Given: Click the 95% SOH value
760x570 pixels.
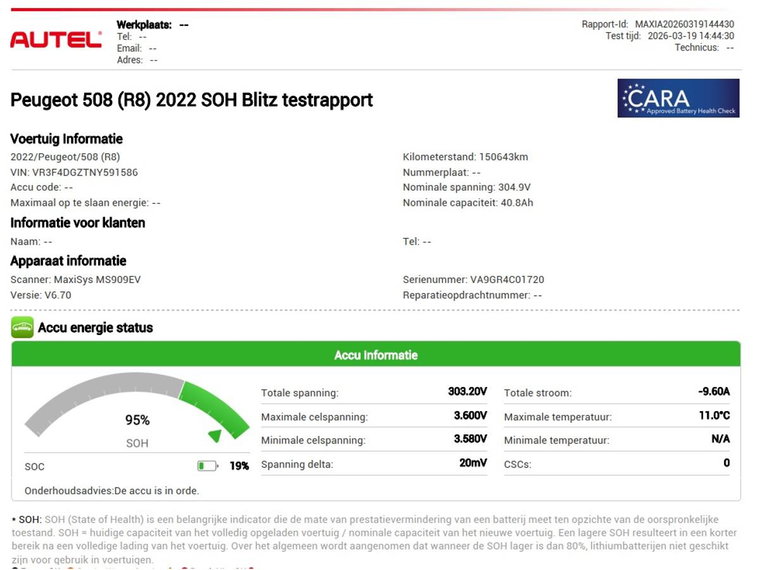Looking at the screenshot, I should pyautogui.click(x=137, y=420).
